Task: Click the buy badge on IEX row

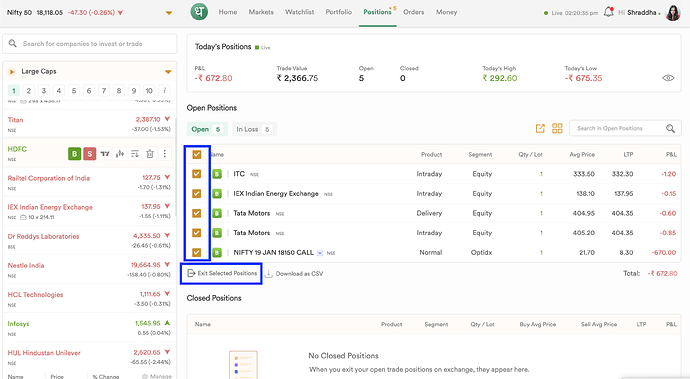Action: tap(217, 193)
